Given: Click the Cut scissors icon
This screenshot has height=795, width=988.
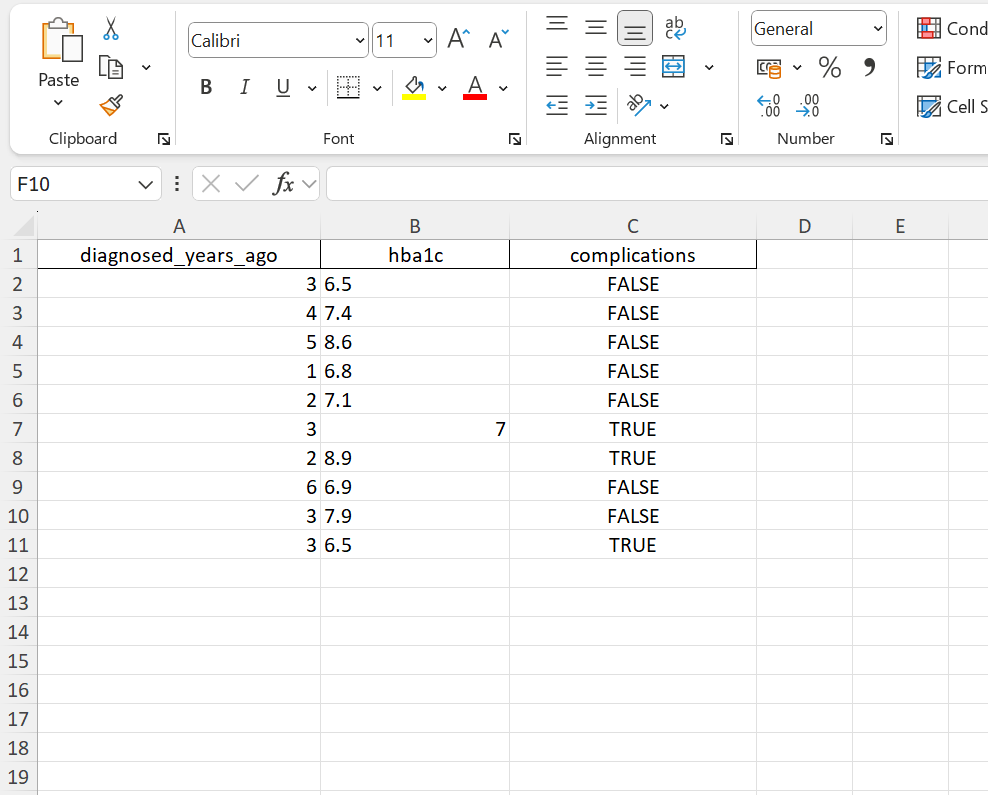Looking at the screenshot, I should [111, 28].
